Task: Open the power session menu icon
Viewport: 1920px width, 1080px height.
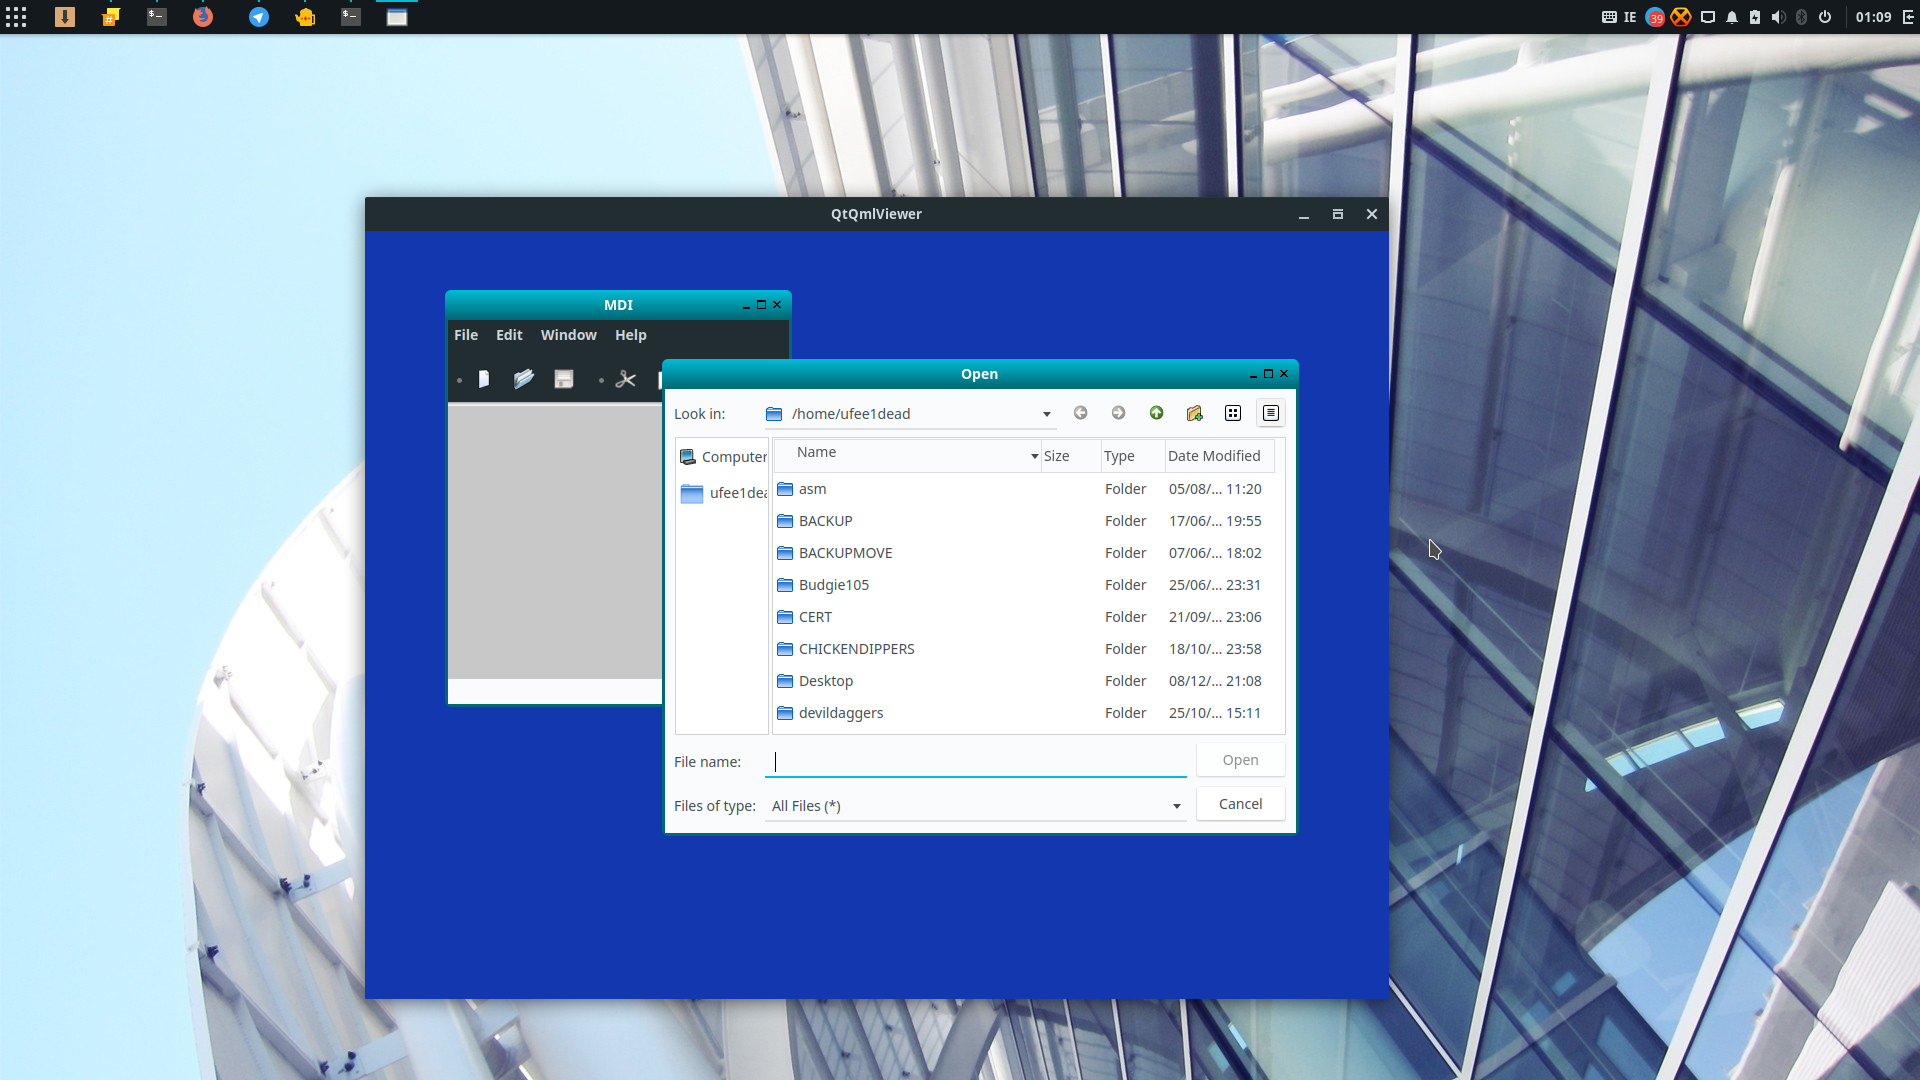Action: pos(1825,17)
